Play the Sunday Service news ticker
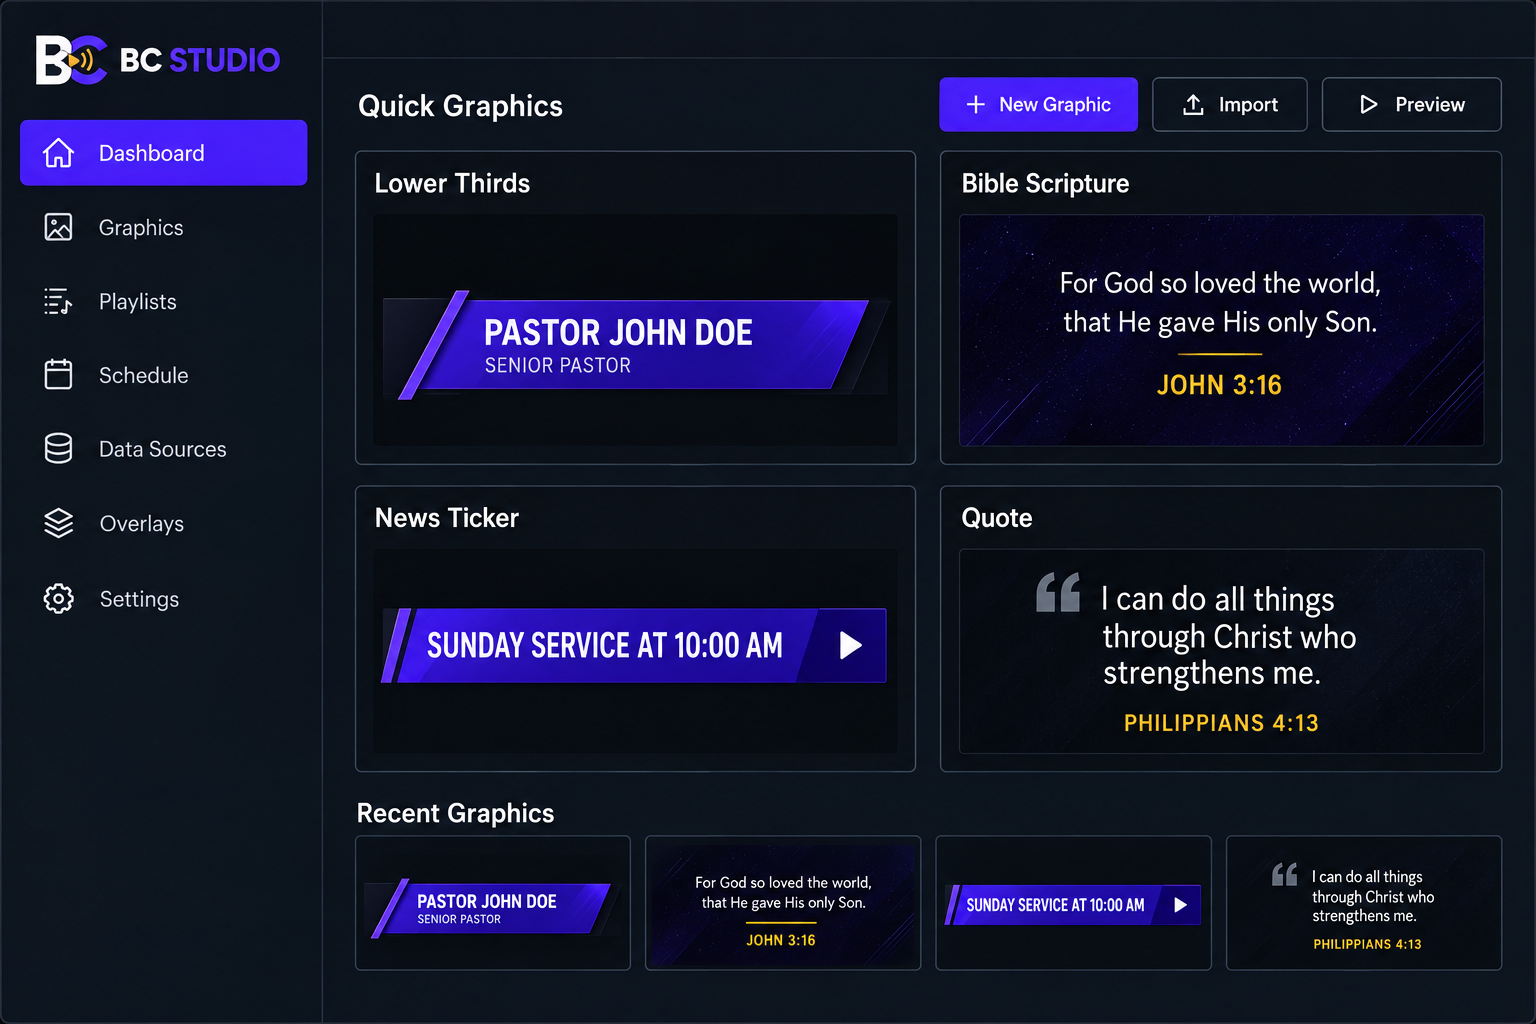 [x=850, y=645]
